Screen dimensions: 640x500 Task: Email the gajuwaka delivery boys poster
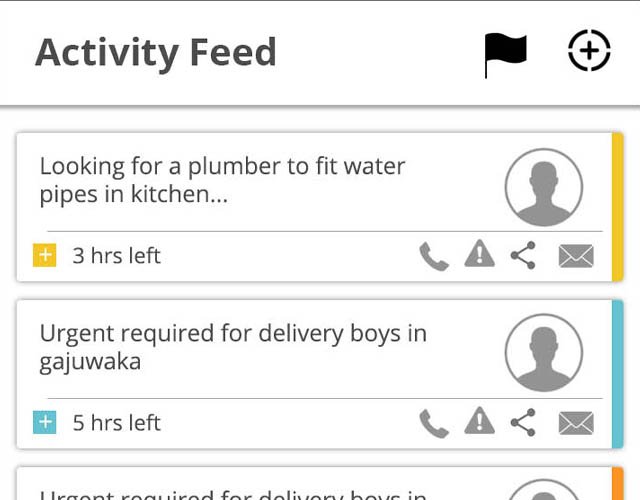[576, 424]
